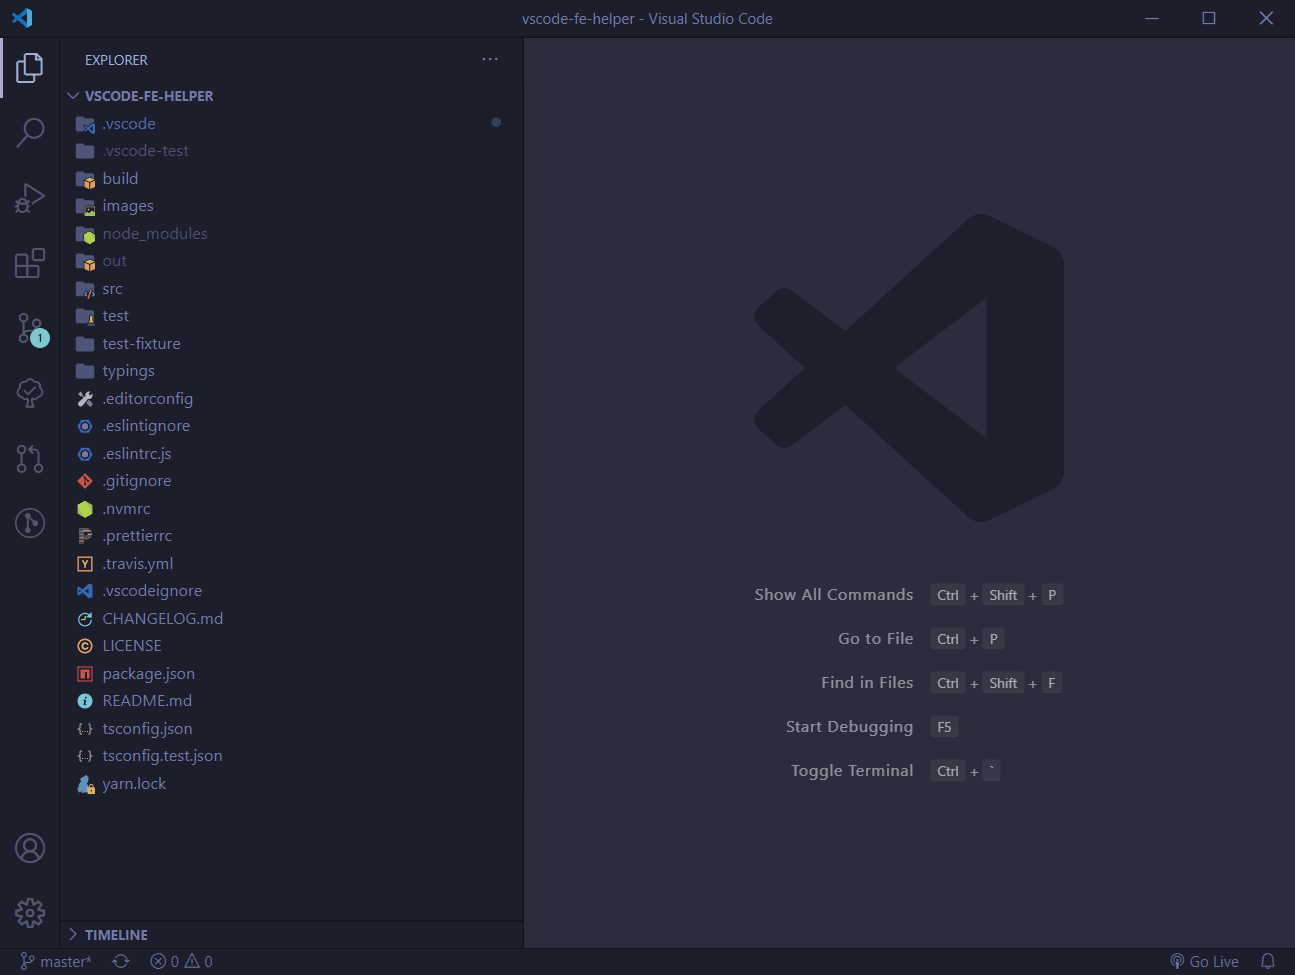Open the Extensions view
Screen dimensions: 1295x975
coord(30,262)
